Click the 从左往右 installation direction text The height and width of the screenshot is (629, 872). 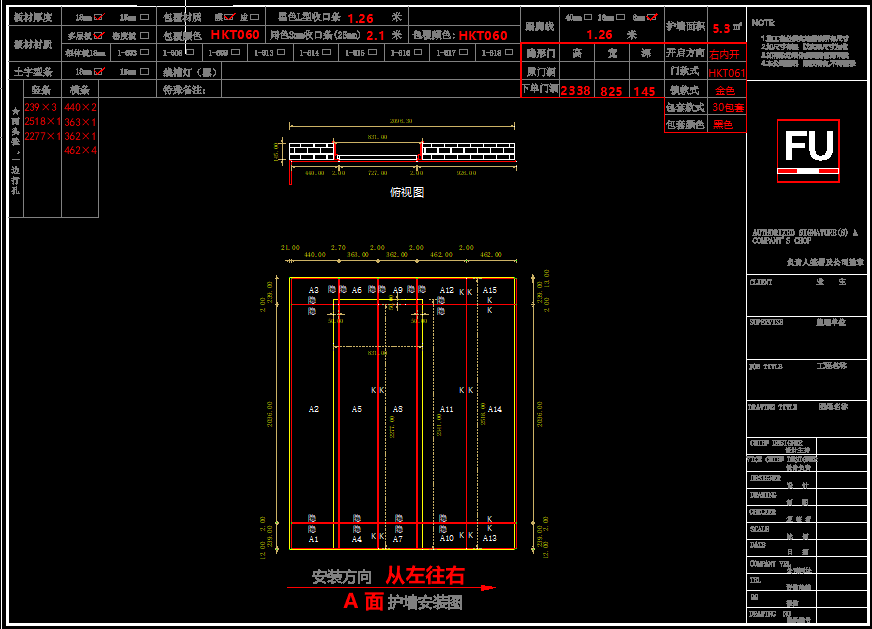tap(425, 576)
